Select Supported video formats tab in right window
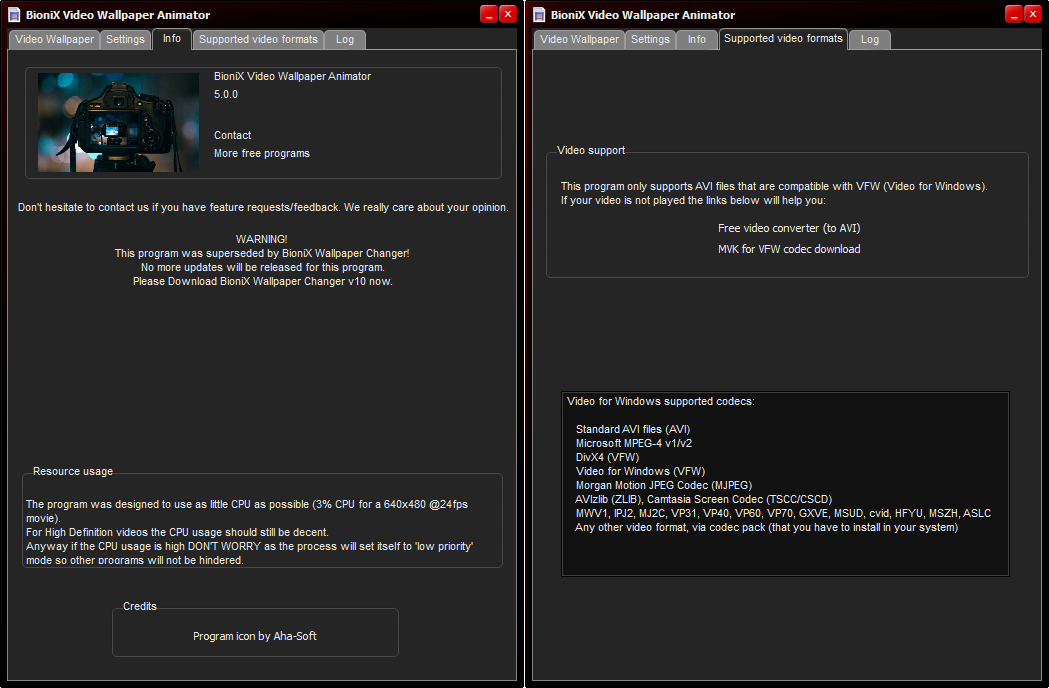The image size is (1049, 688). [783, 39]
